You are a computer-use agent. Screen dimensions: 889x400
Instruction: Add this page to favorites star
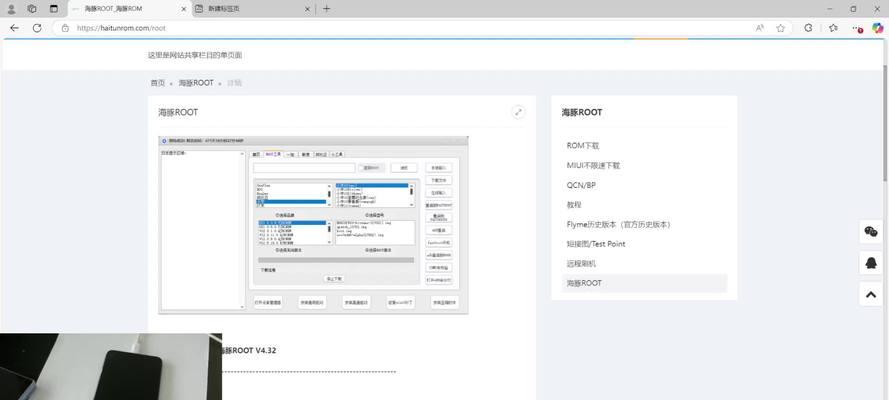tap(781, 28)
